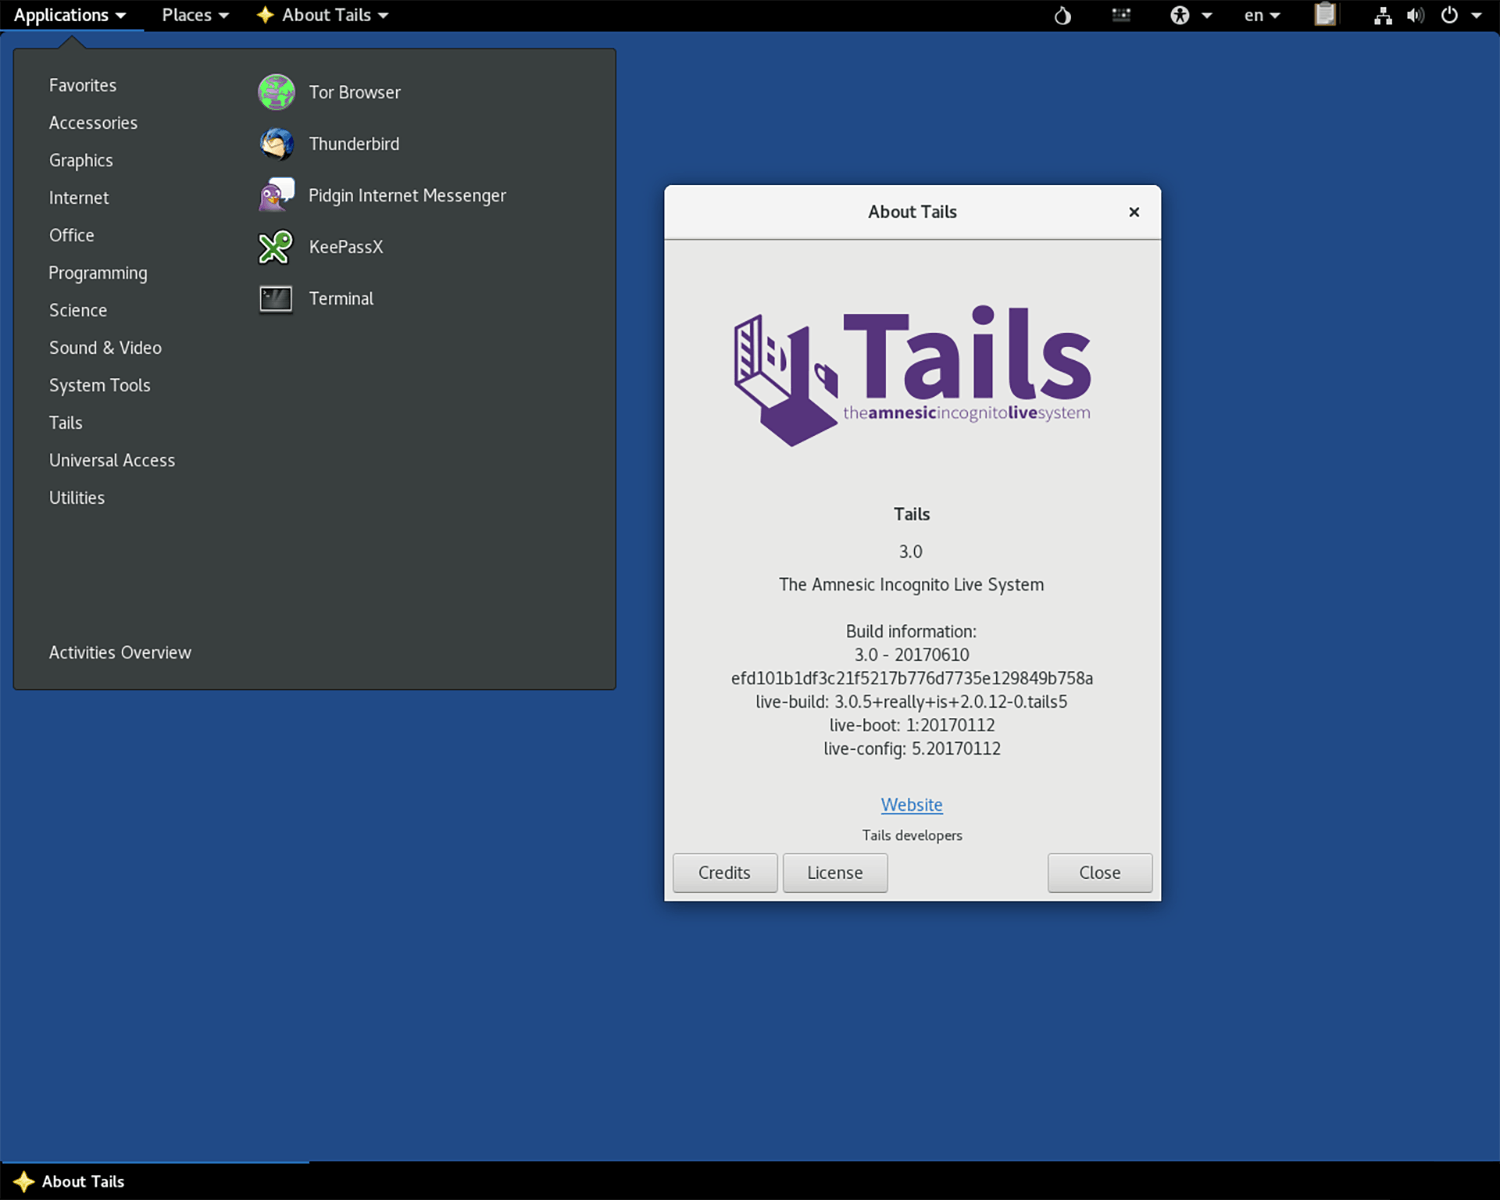The image size is (1500, 1200).
Task: Open the About Tails app menu in top bar
Action: (323, 15)
